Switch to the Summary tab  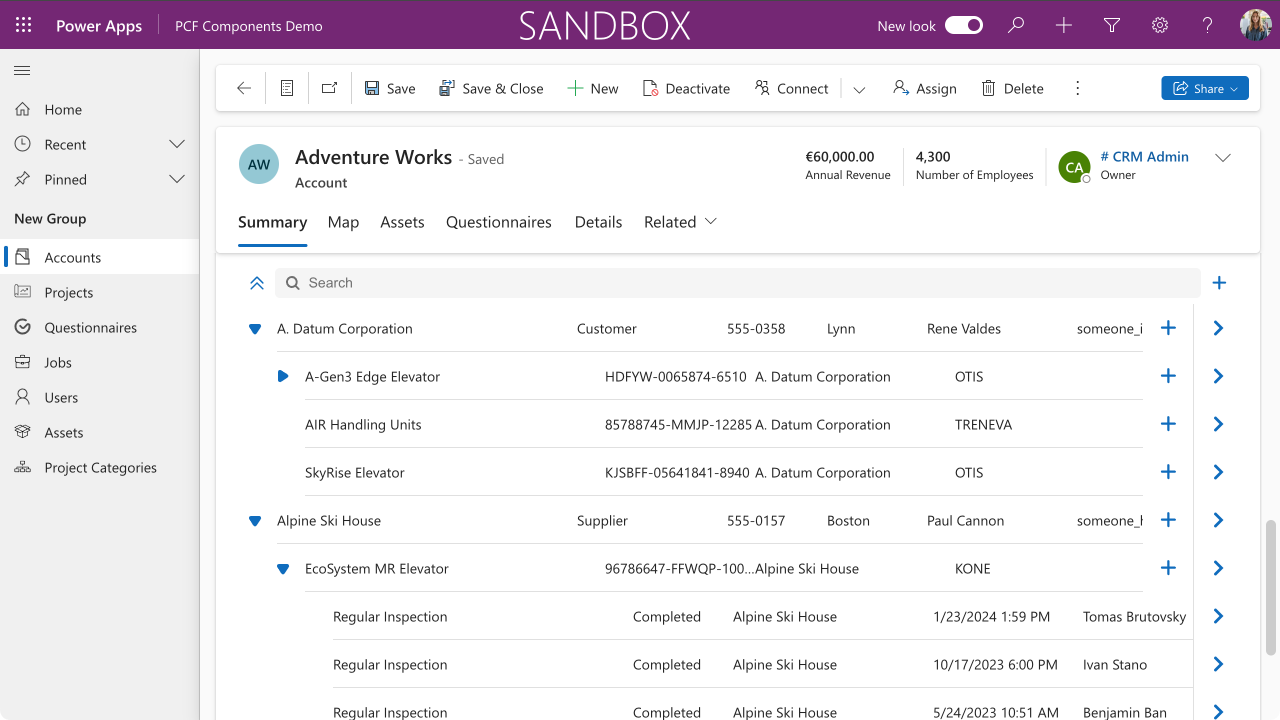point(272,222)
